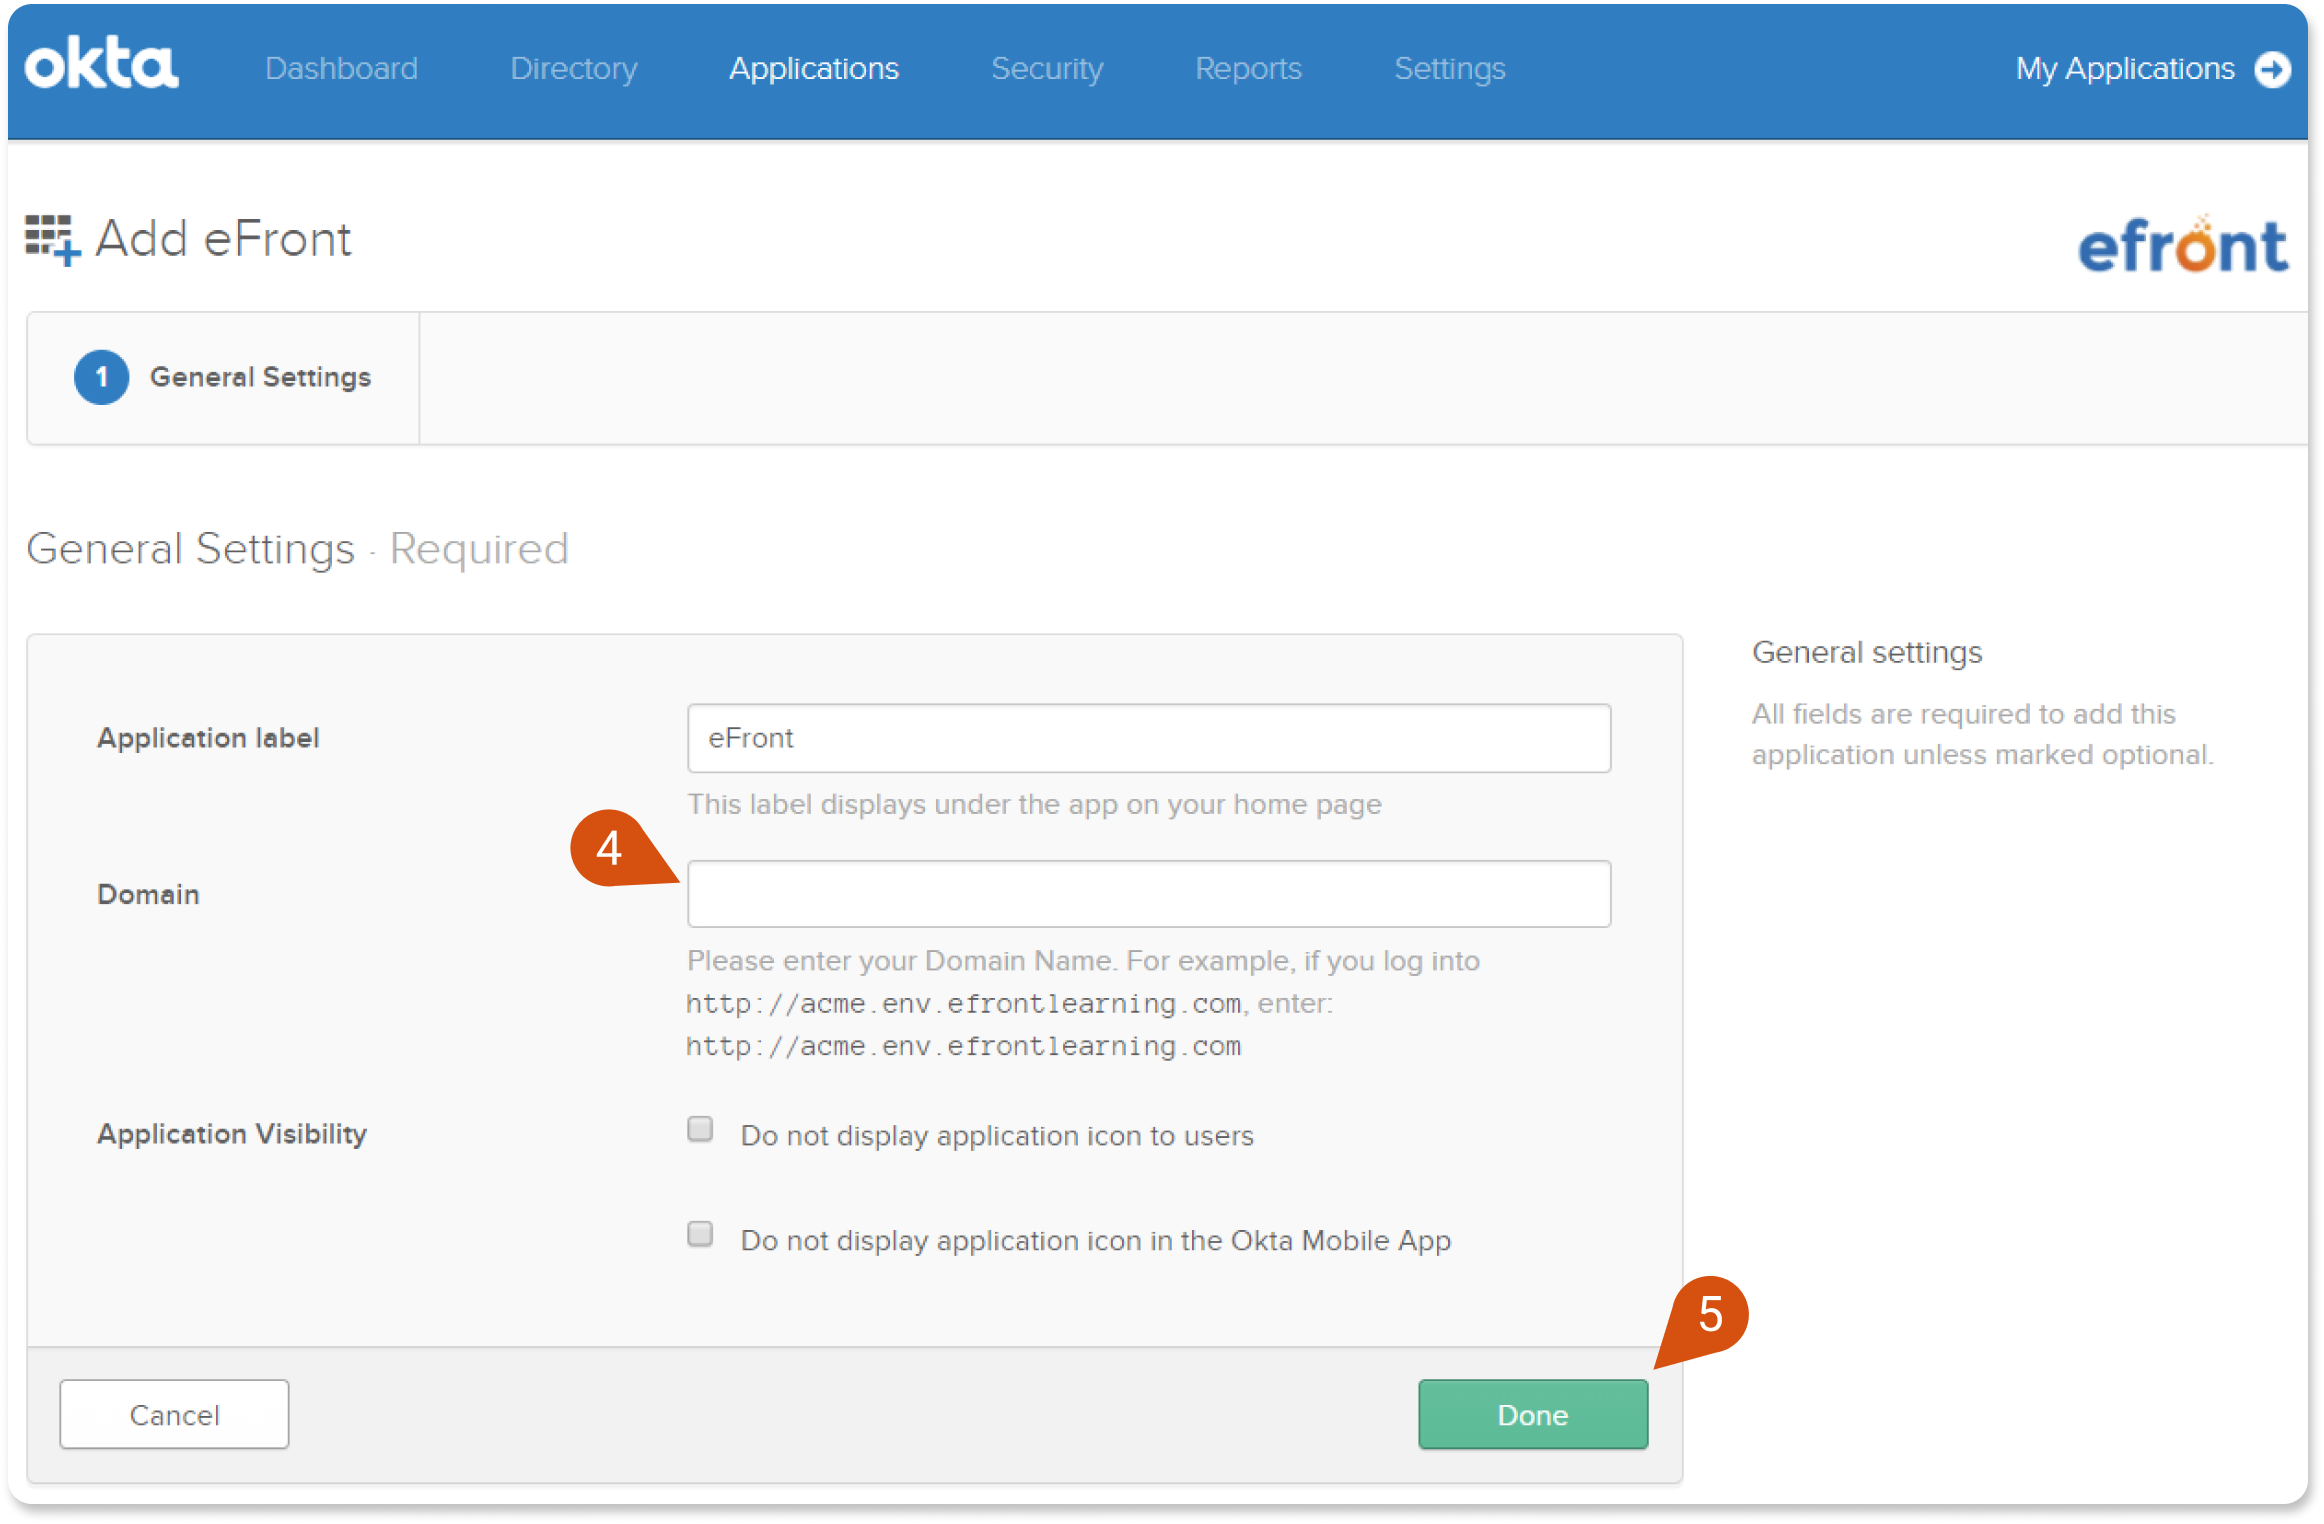Open the Settings menu
This screenshot has height=1524, width=2324.
(1449, 68)
